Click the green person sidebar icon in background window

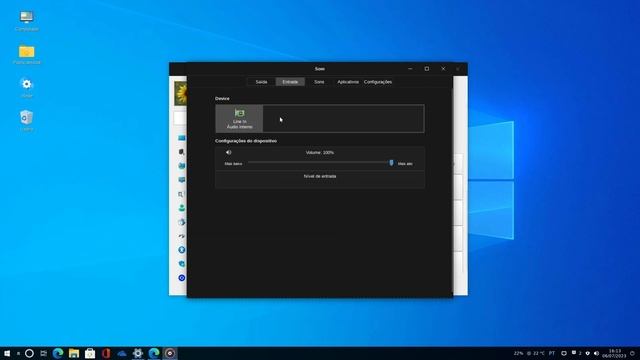pyautogui.click(x=182, y=208)
